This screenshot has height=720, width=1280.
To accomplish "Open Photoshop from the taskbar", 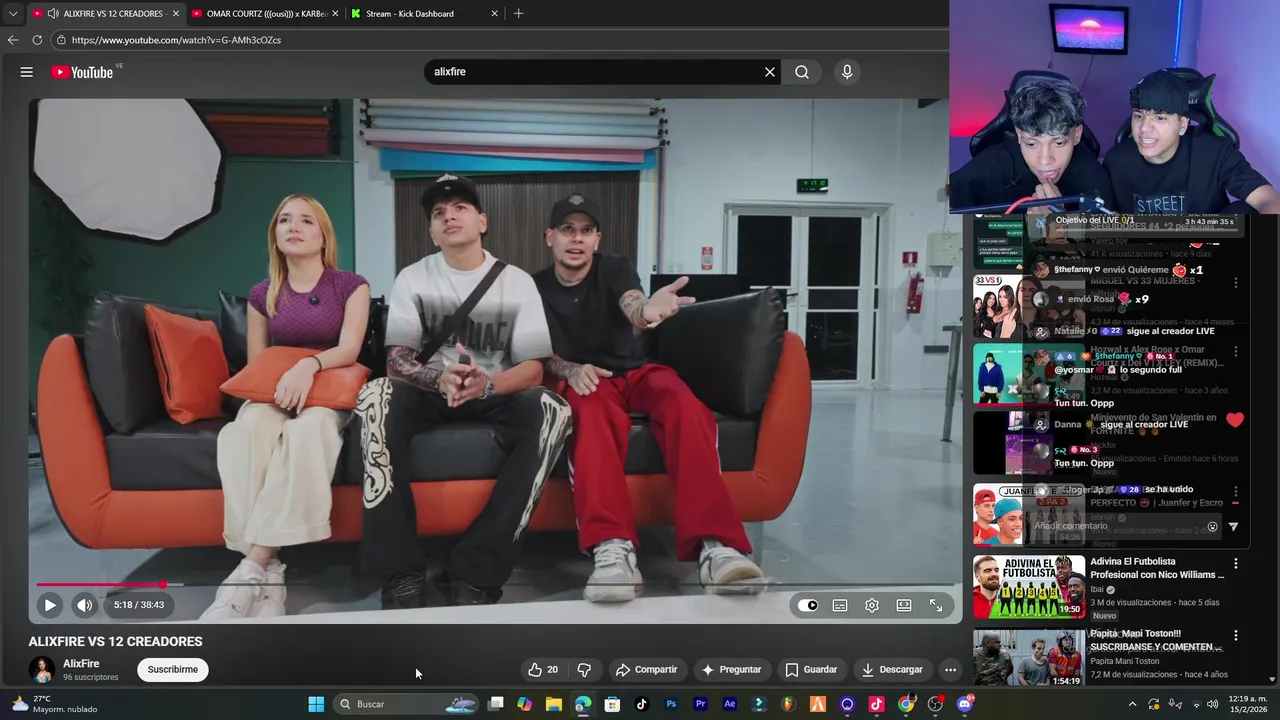I will 671,704.
